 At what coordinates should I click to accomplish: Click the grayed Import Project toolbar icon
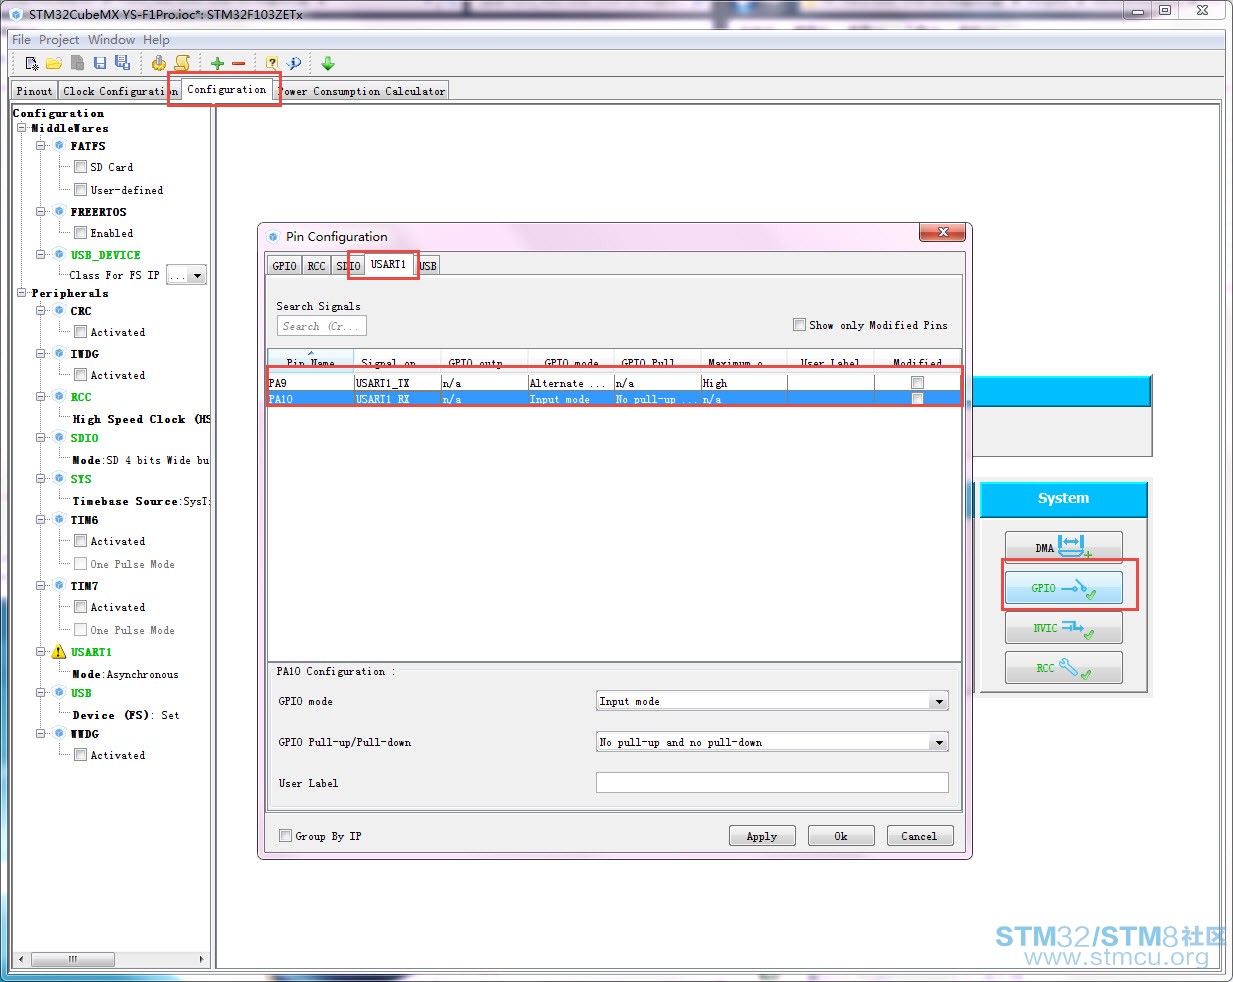coord(77,63)
